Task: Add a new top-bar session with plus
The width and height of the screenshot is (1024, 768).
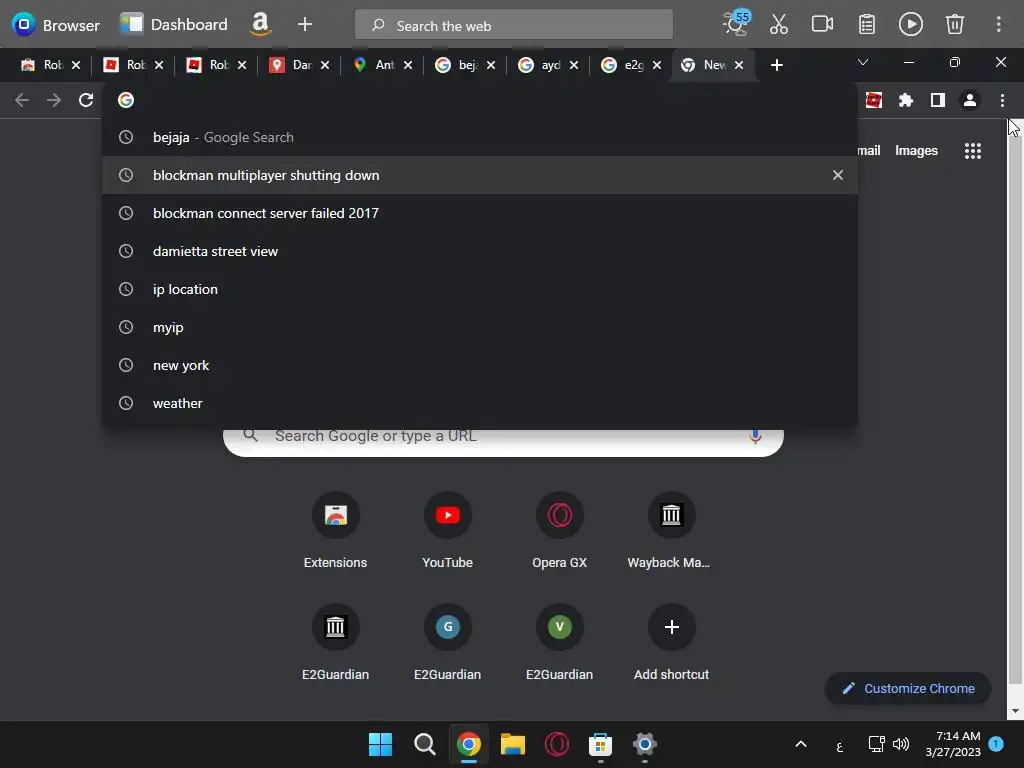Action: click(x=304, y=25)
